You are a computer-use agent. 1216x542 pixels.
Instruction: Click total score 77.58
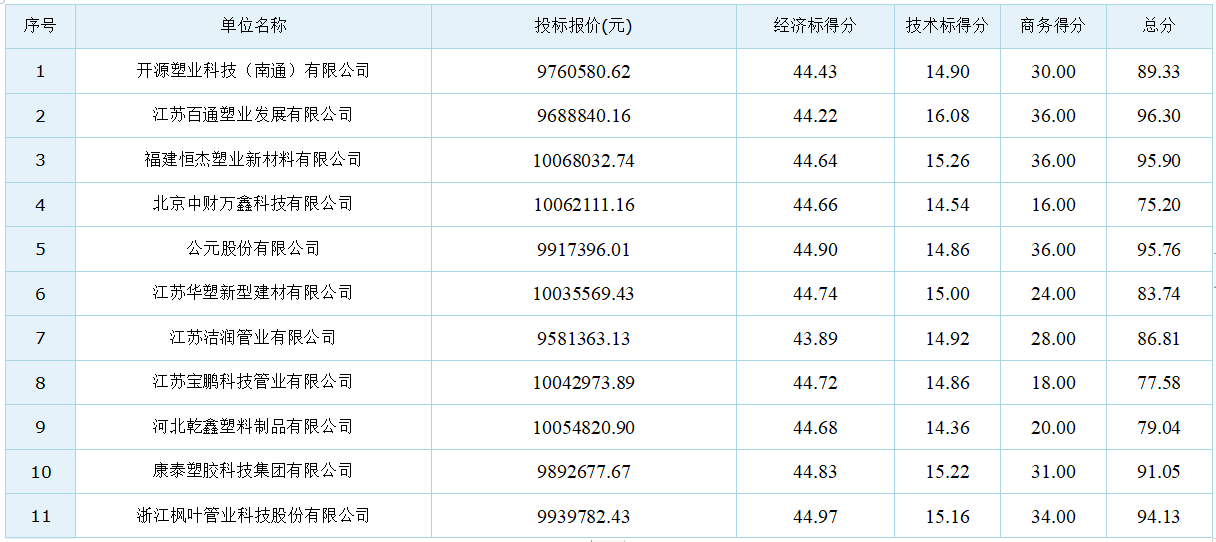1159,383
